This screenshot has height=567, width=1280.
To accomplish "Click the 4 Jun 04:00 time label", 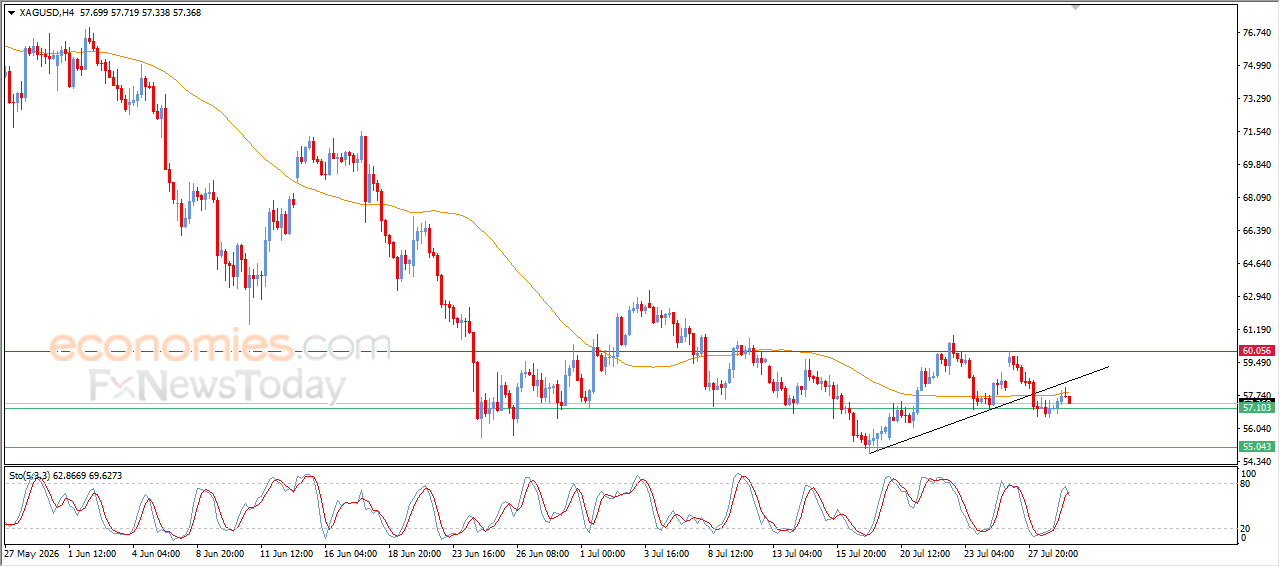I will (x=155, y=553).
